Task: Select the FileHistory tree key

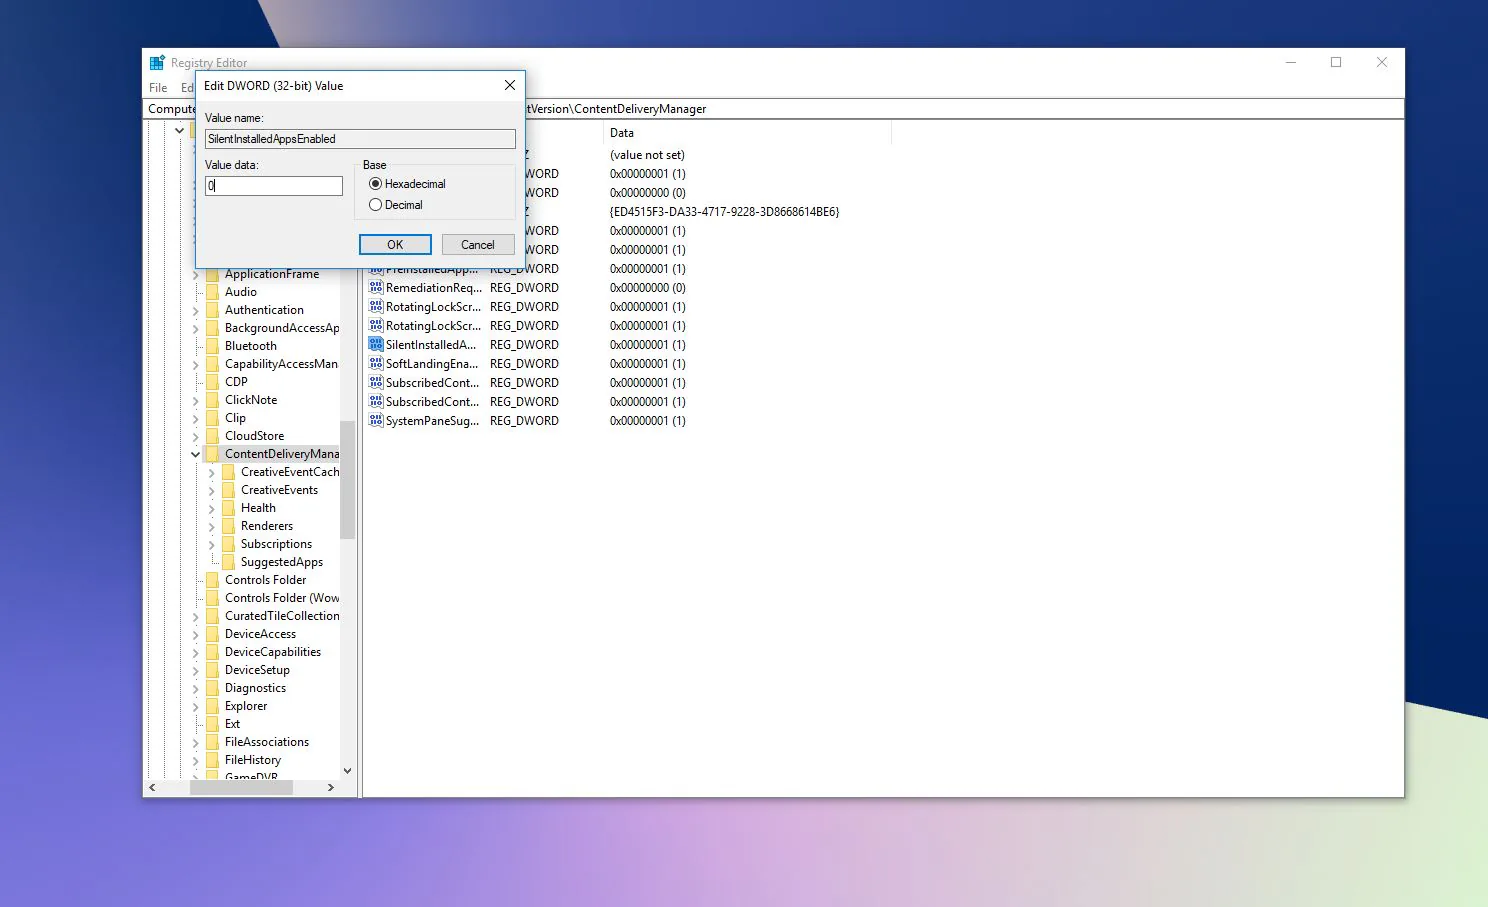Action: tap(253, 760)
